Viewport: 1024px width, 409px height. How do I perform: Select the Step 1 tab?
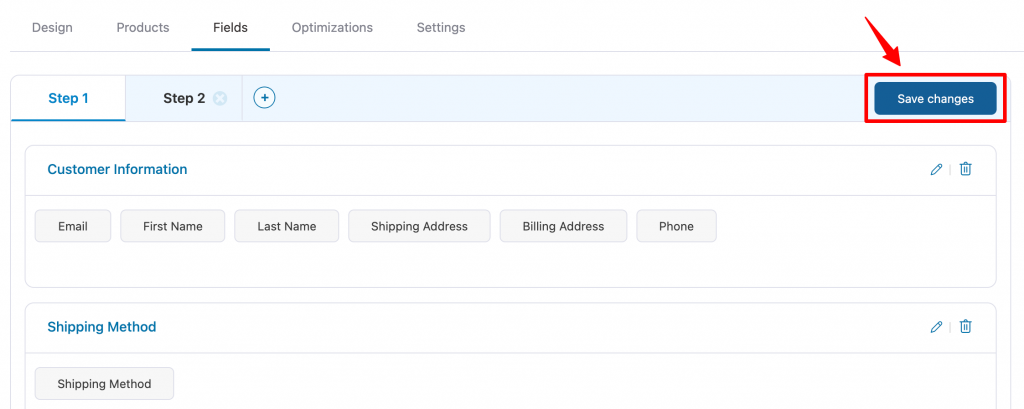click(69, 99)
